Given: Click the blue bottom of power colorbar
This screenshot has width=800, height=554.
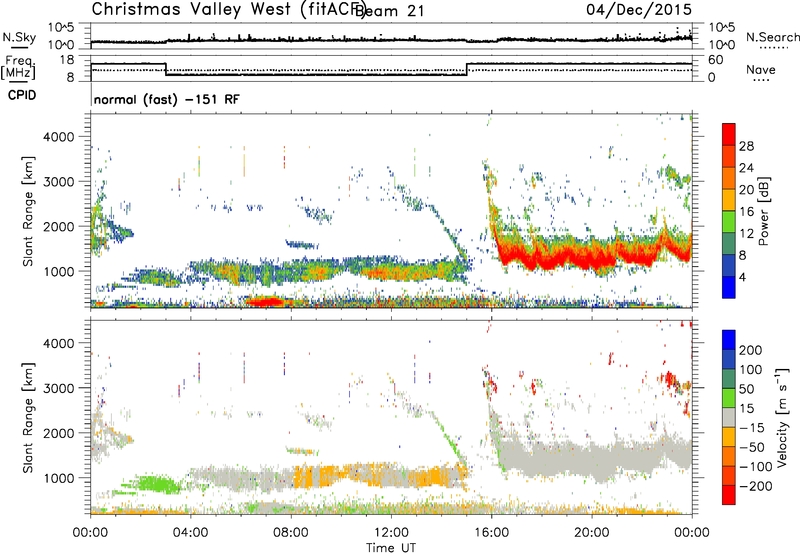Looking at the screenshot, I should (729, 288).
